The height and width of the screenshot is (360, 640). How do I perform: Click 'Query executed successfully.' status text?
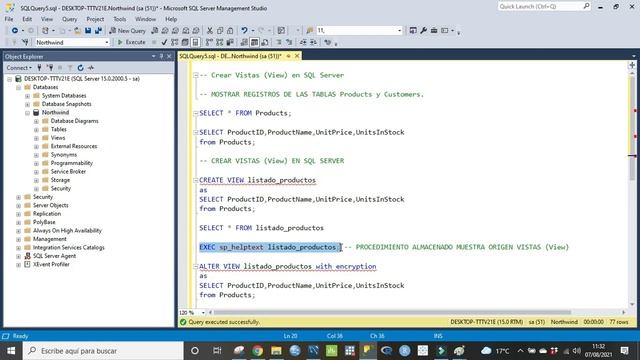[224, 322]
